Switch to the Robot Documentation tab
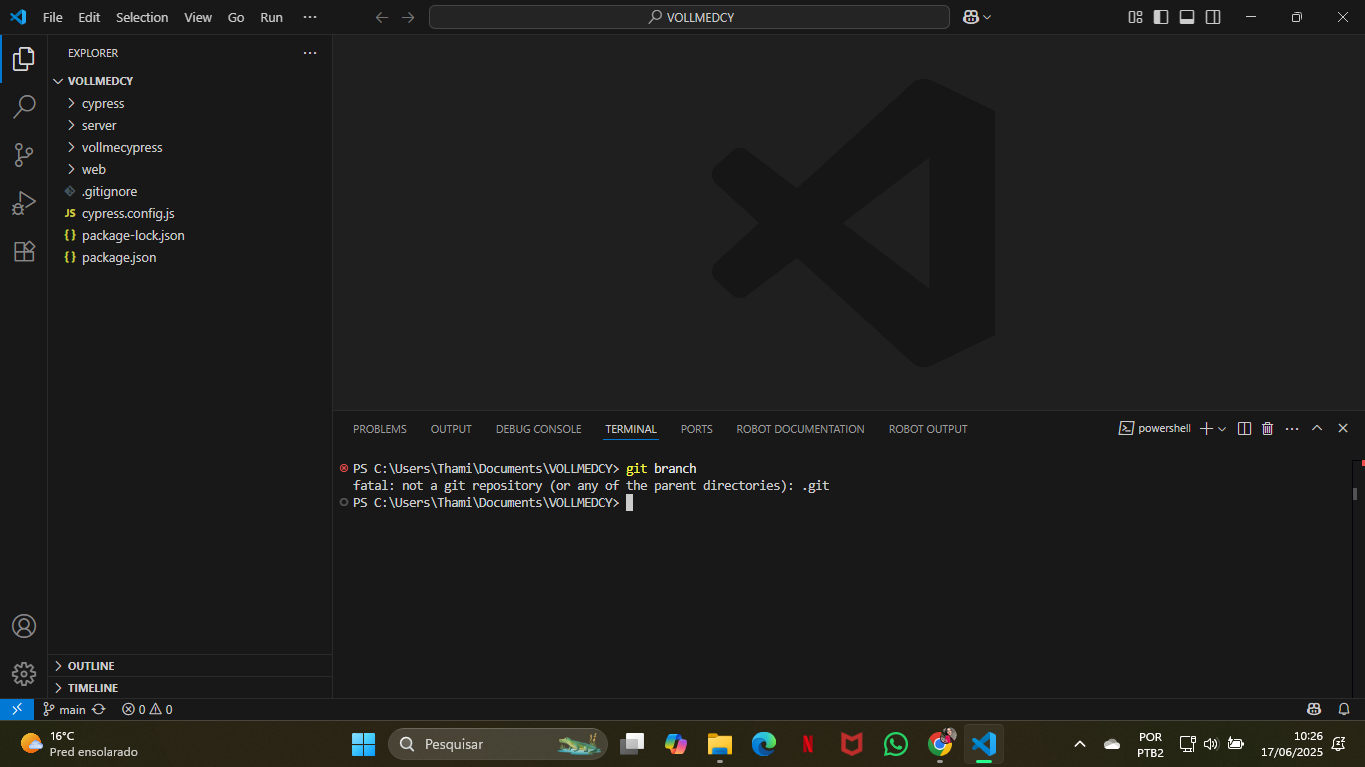Image resolution: width=1365 pixels, height=767 pixels. (800, 429)
